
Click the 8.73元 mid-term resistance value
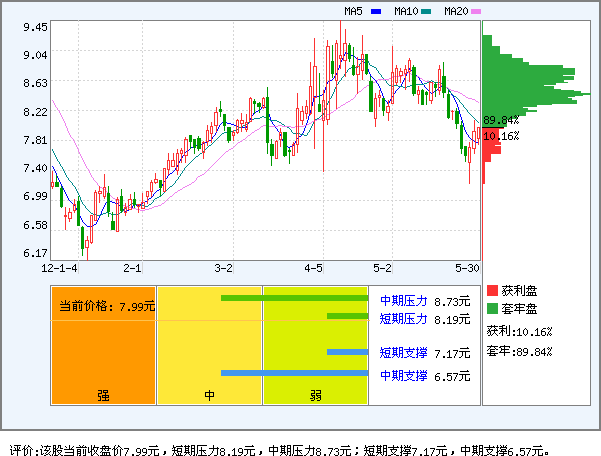(x=452, y=302)
